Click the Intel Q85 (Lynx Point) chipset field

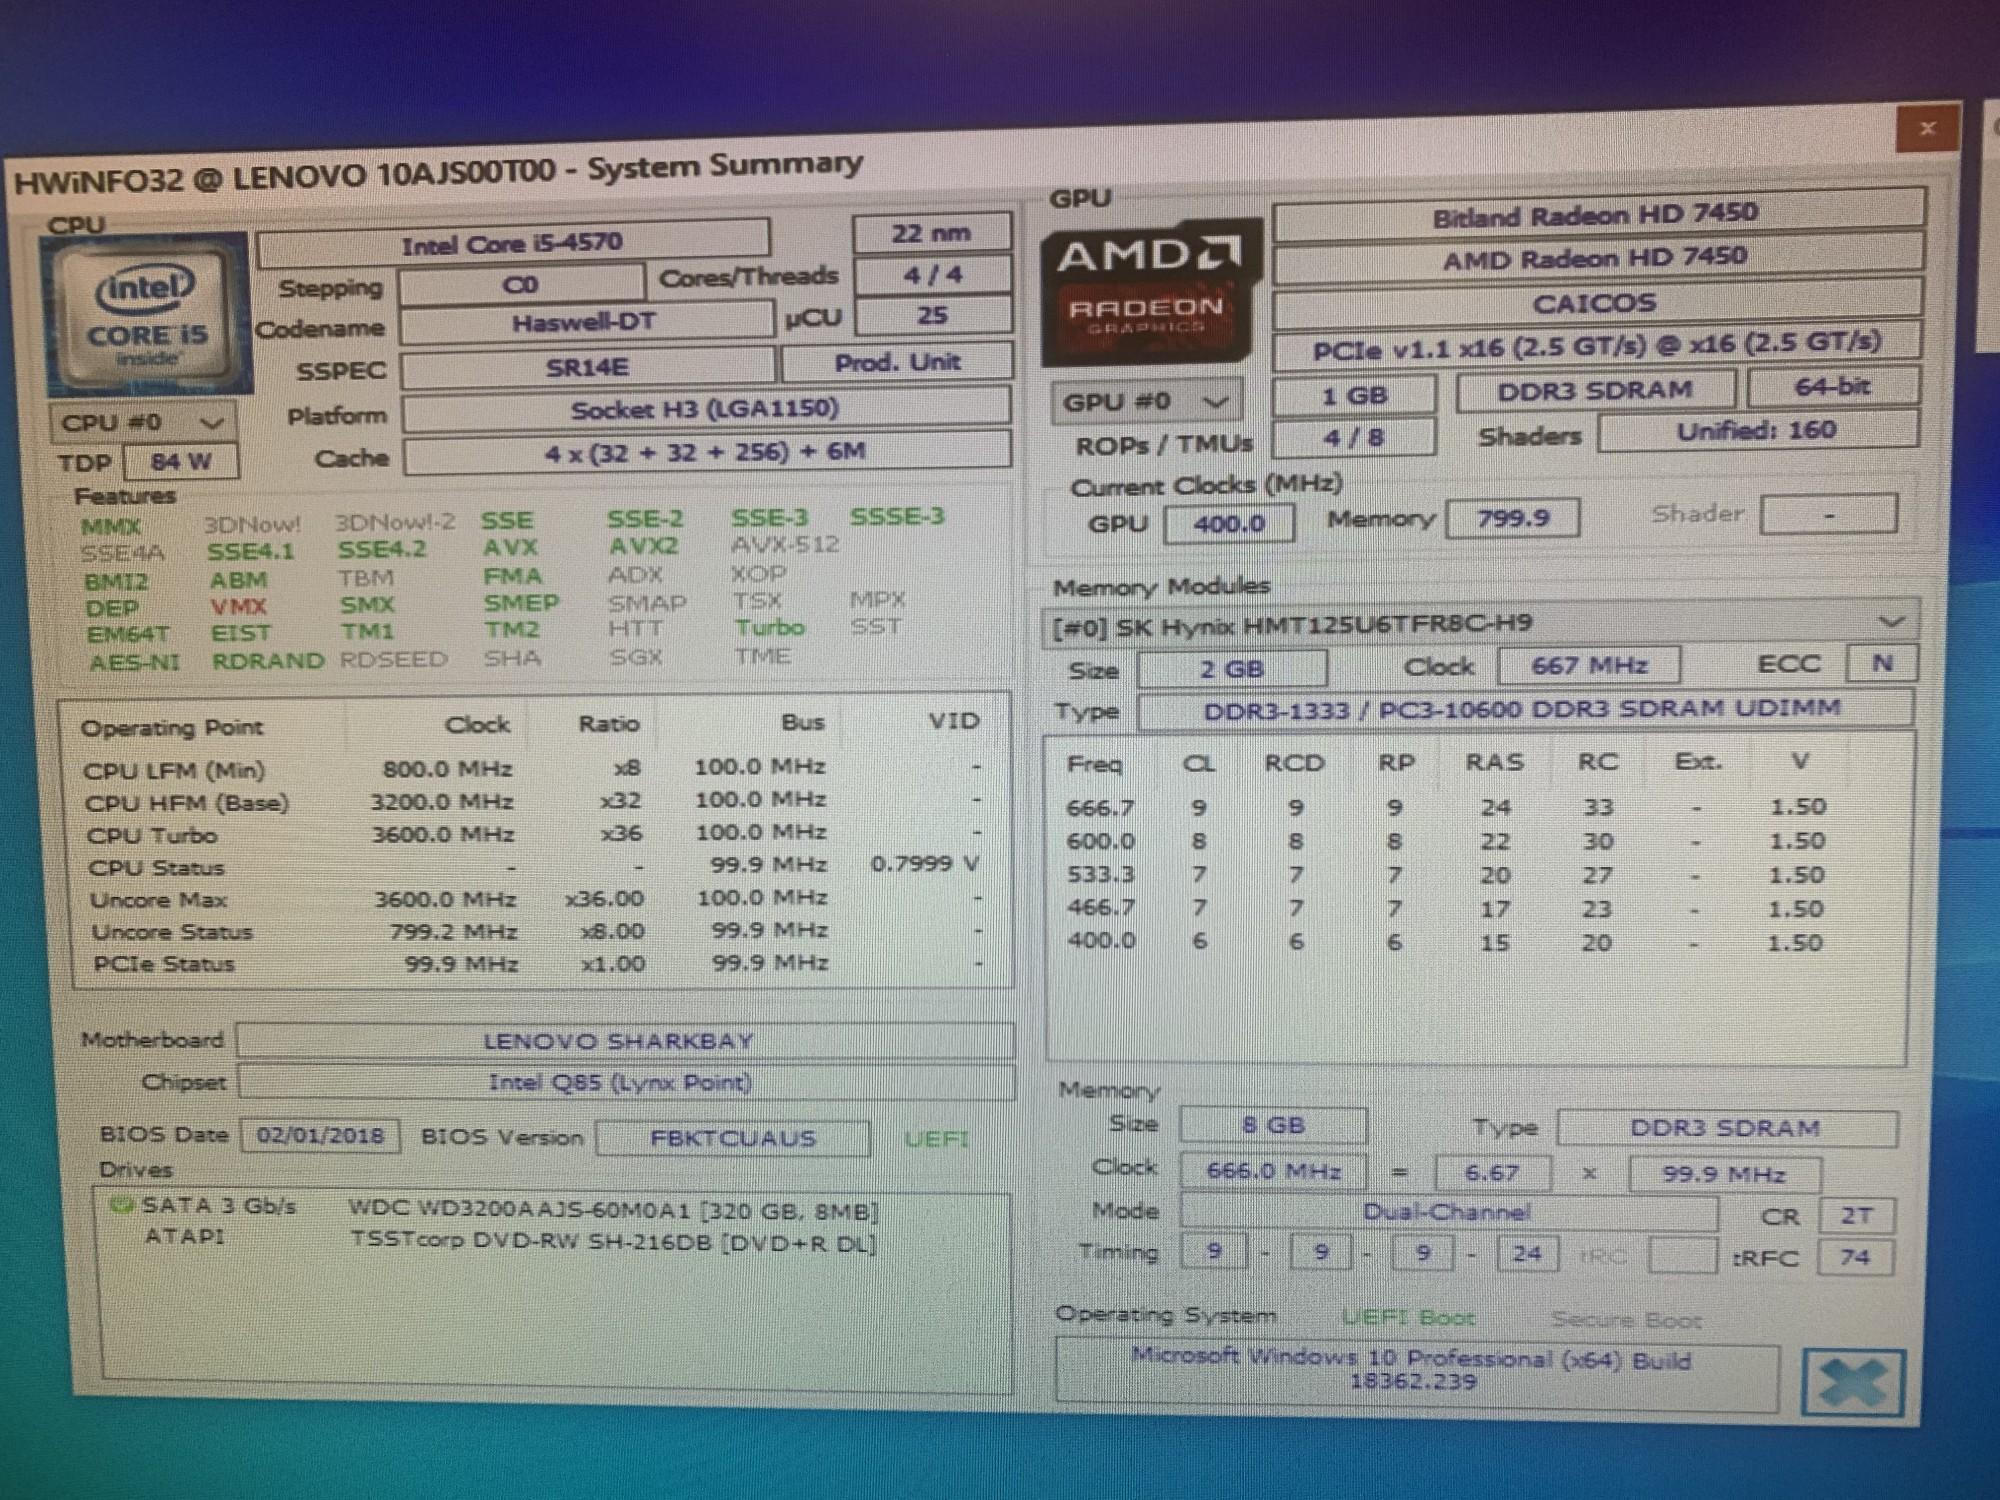(626, 1083)
